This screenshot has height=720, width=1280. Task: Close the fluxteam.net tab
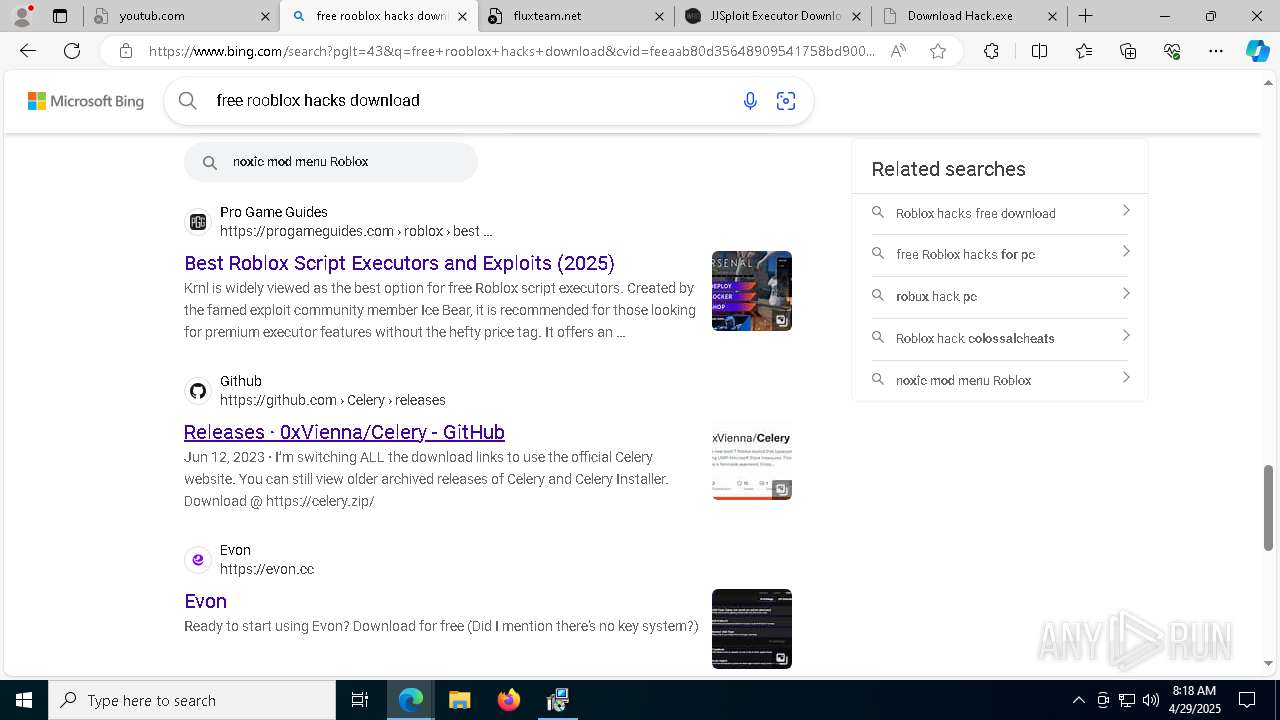point(659,16)
